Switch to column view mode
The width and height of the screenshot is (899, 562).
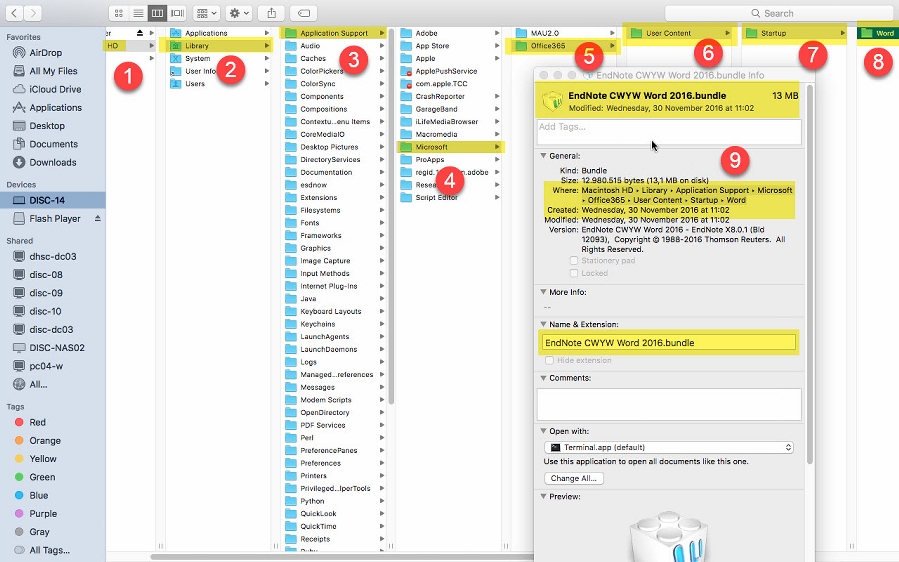[x=157, y=13]
